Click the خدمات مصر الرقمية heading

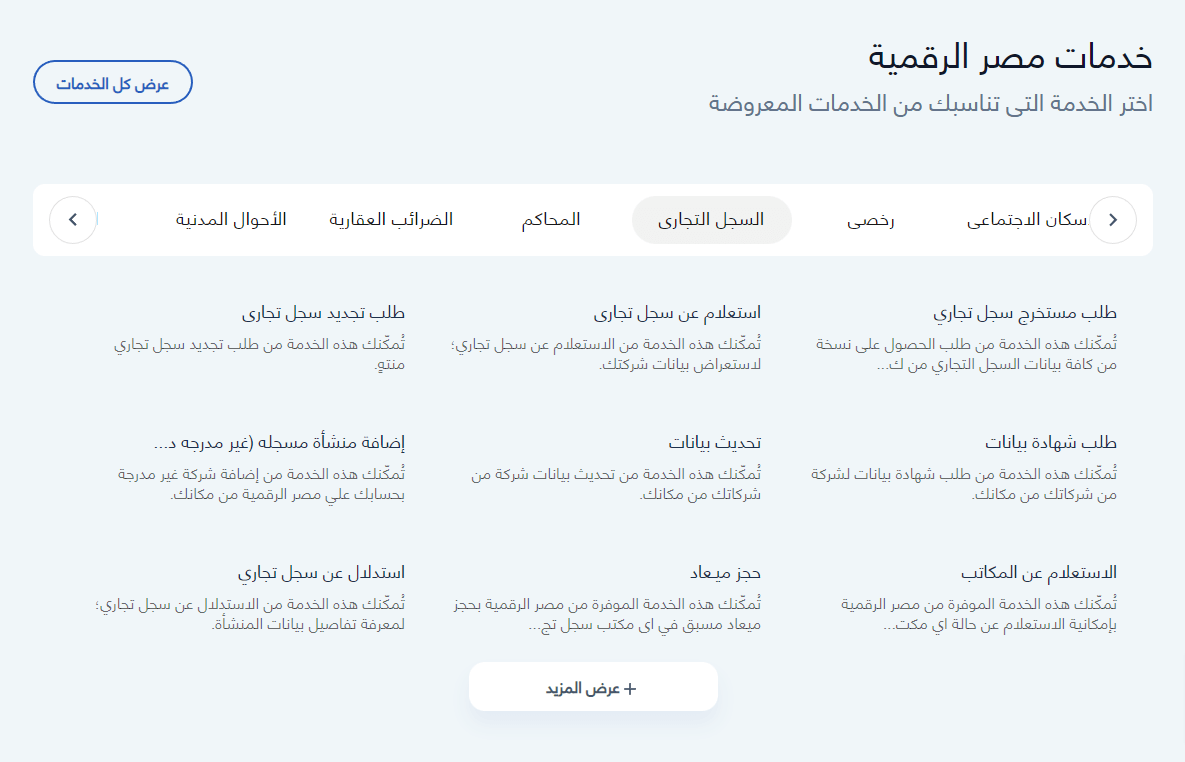1010,57
